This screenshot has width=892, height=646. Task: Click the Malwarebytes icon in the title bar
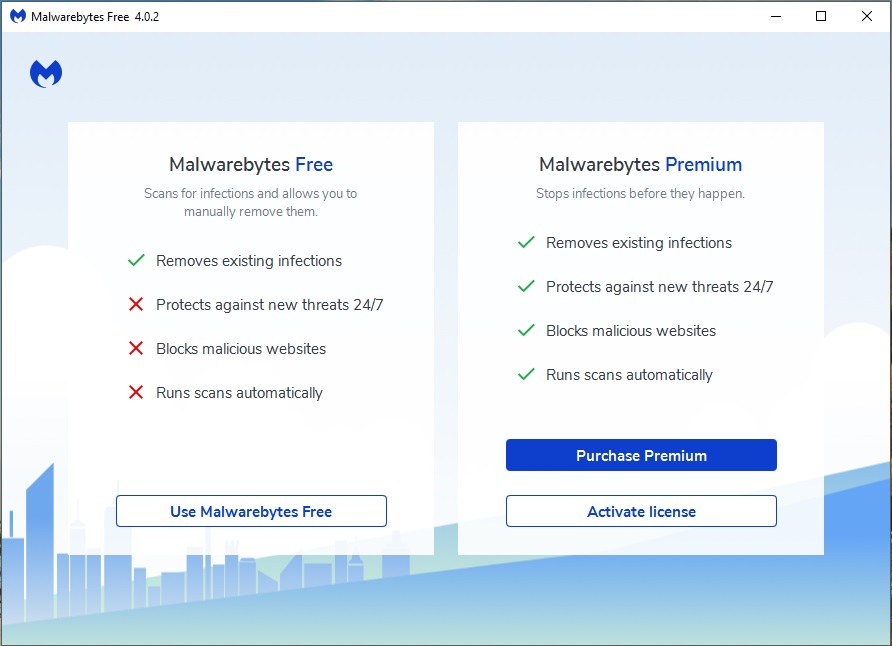17,16
